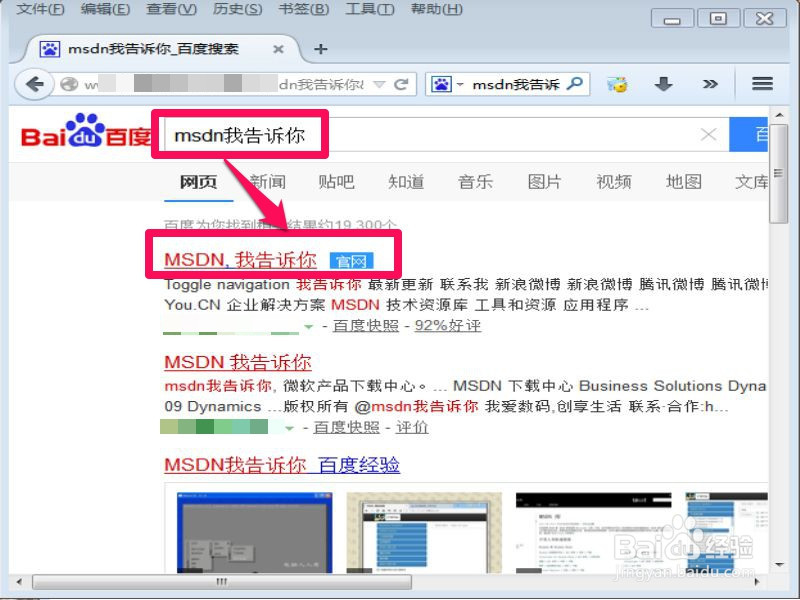Click the horizontal scrollbar right arrow
Viewport: 800px width, 600px height.
(x=757, y=582)
